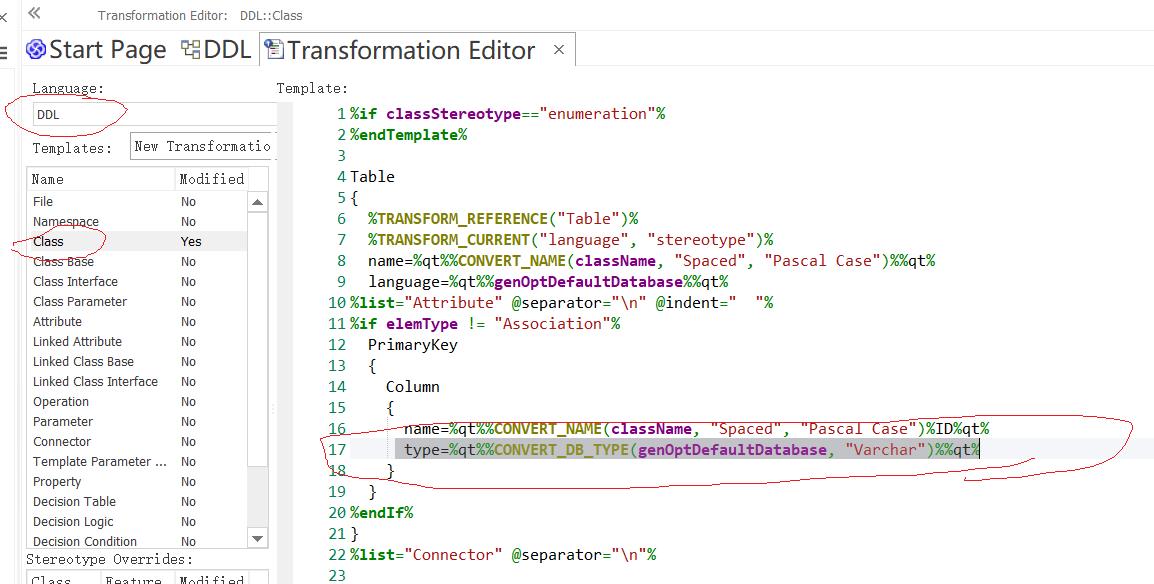Screen dimensions: 1154x584
Task: Click the PrimaryKey line in template
Action: pyautogui.click(x=413, y=344)
